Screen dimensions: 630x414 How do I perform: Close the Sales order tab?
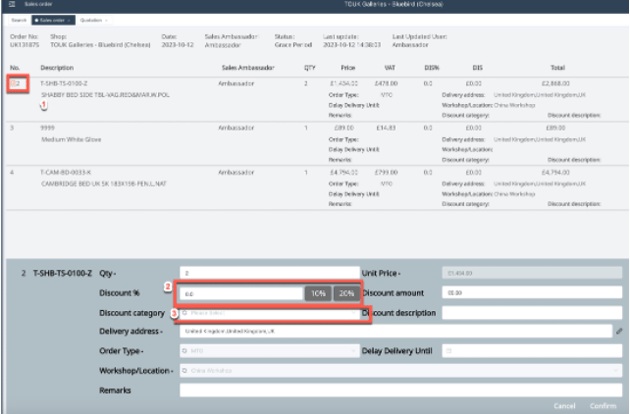coord(68,20)
